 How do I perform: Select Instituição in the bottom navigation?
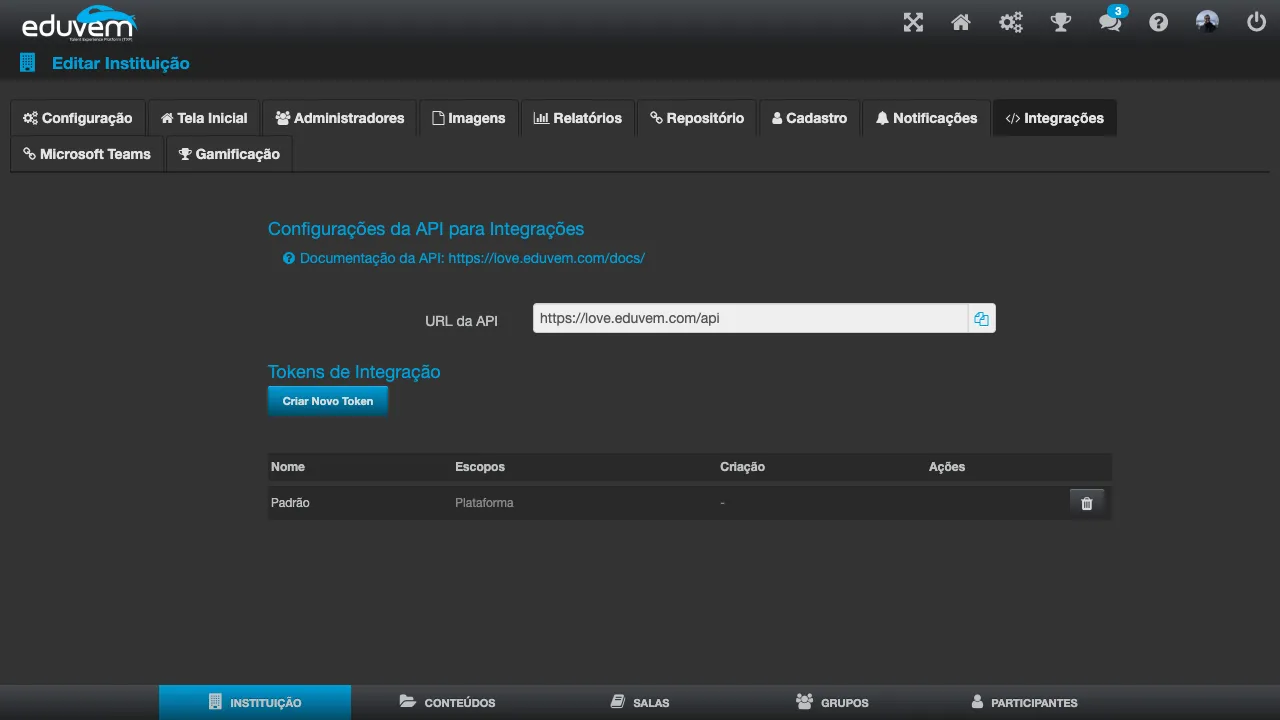(x=255, y=702)
